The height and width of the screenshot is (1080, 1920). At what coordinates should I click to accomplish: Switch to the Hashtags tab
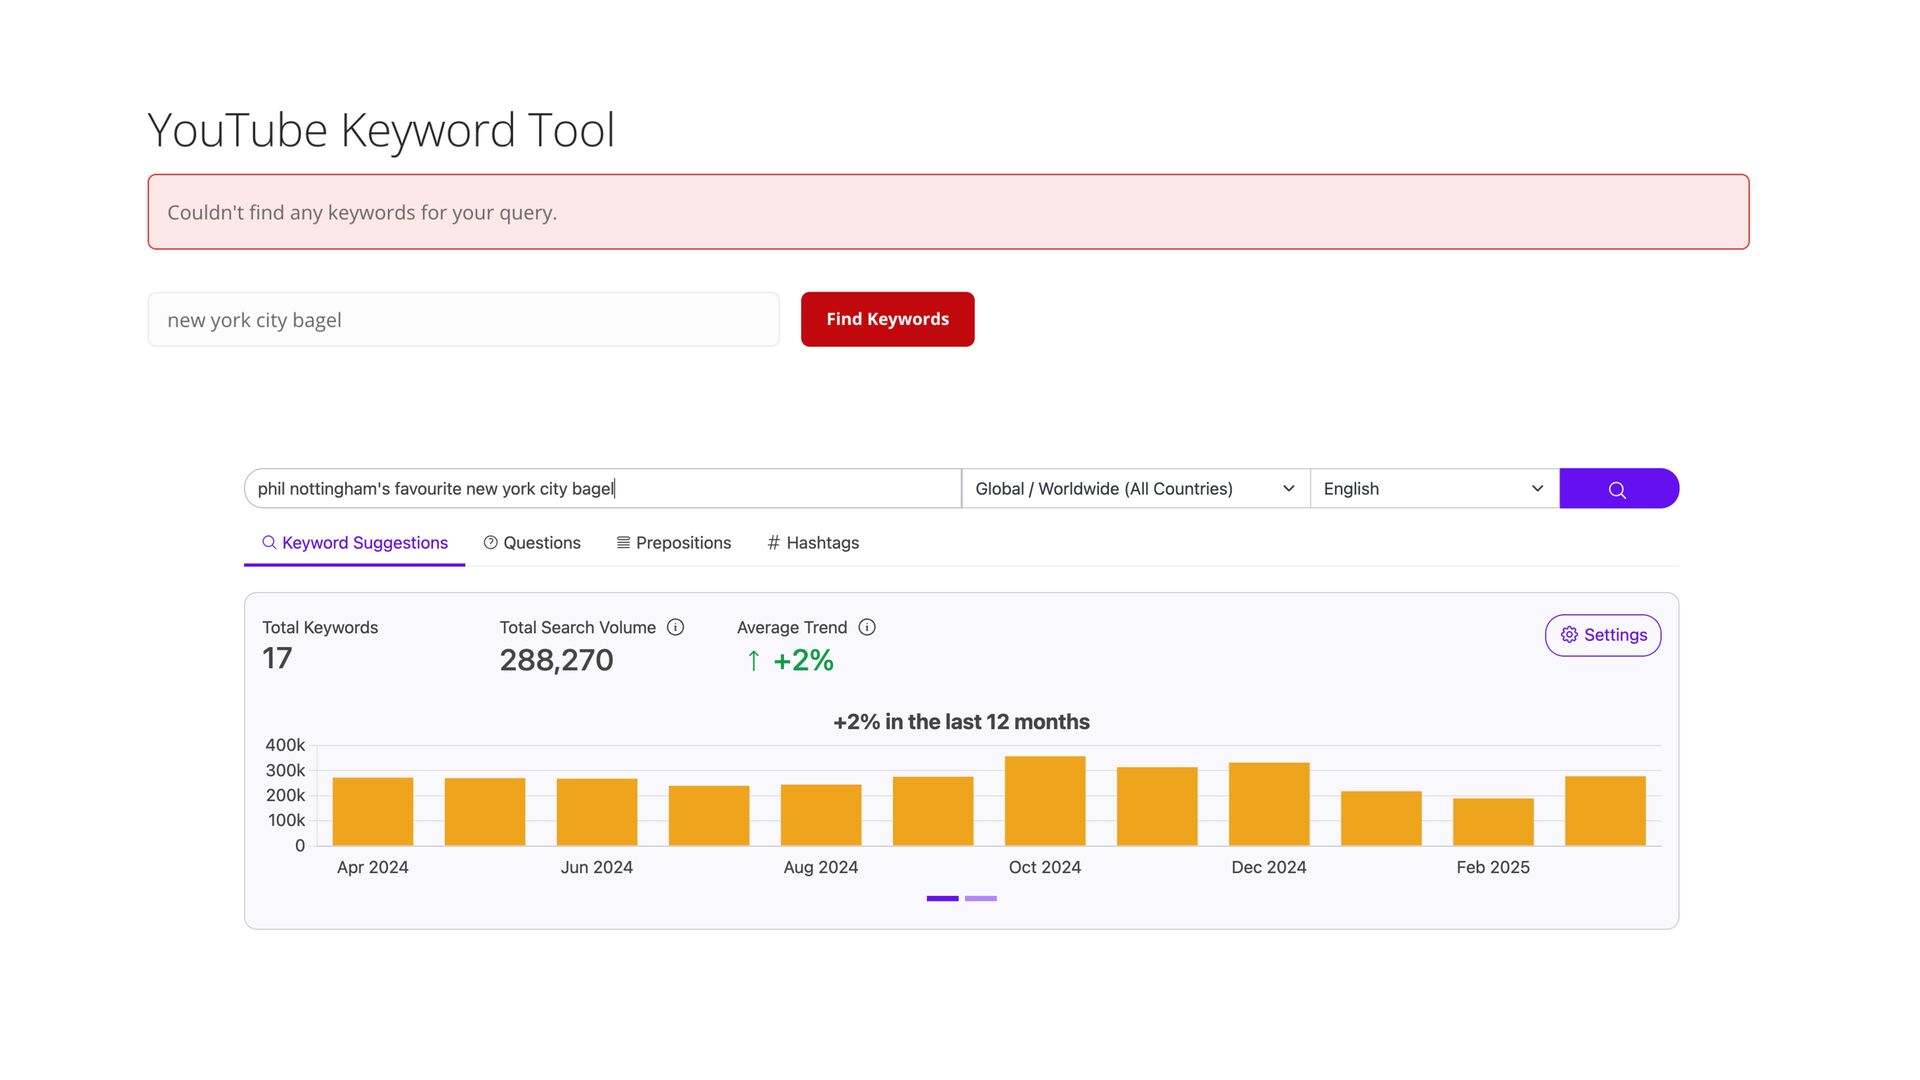click(822, 543)
